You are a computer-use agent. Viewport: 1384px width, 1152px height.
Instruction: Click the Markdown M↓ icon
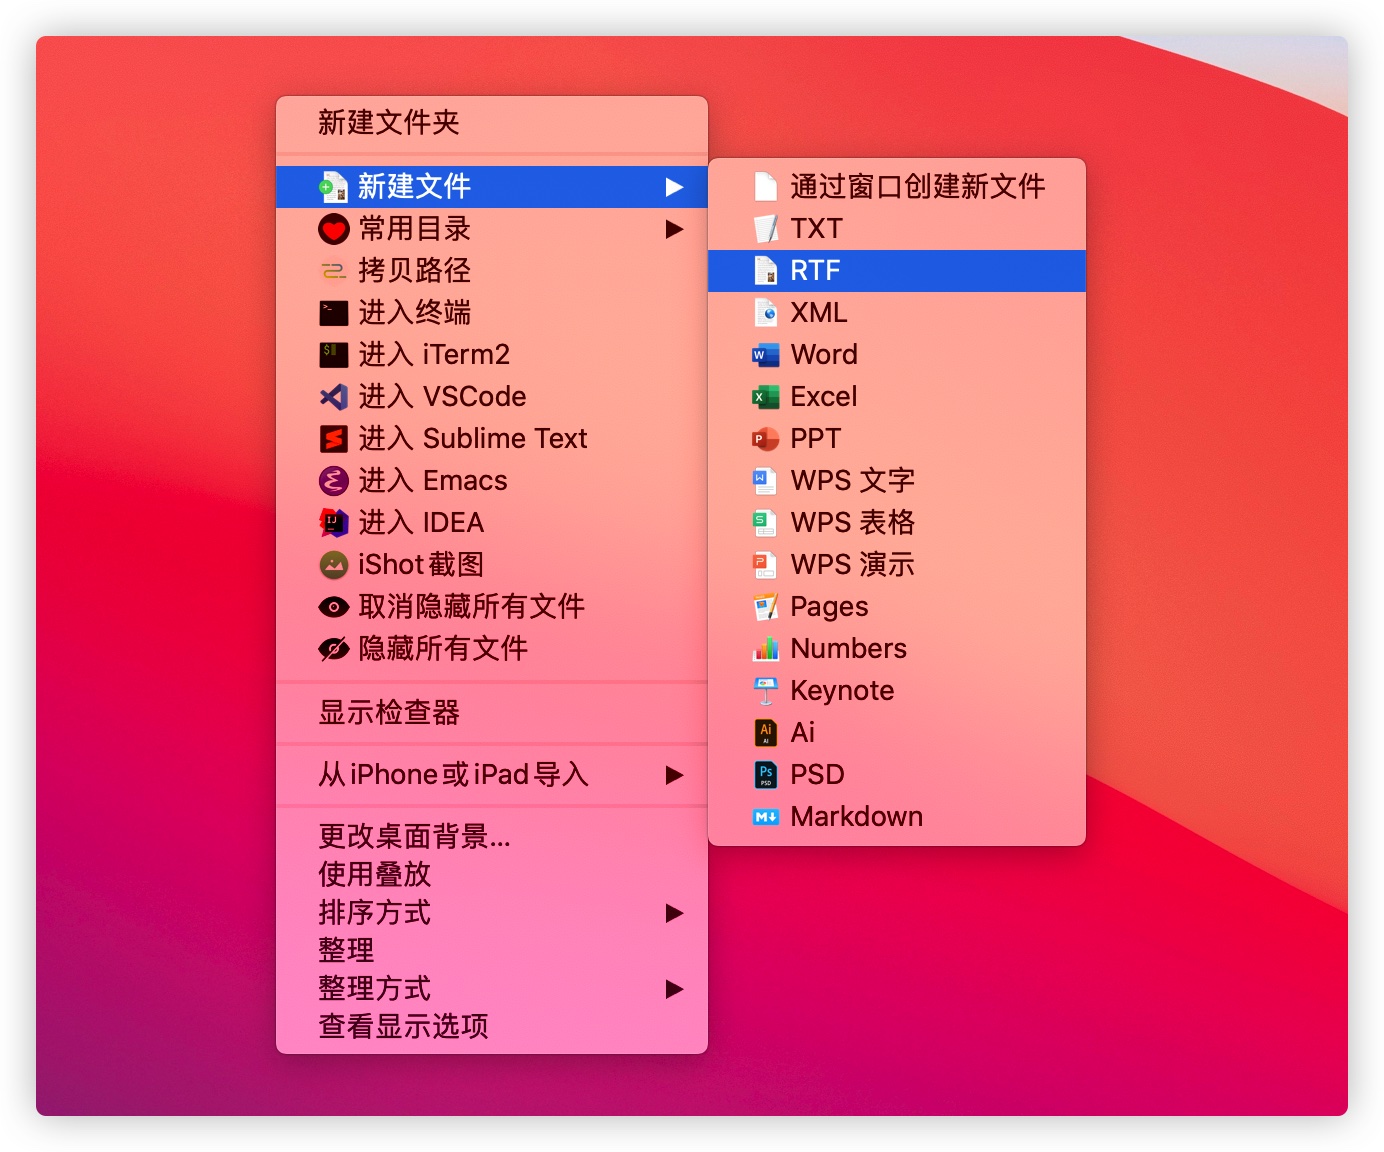click(x=766, y=817)
